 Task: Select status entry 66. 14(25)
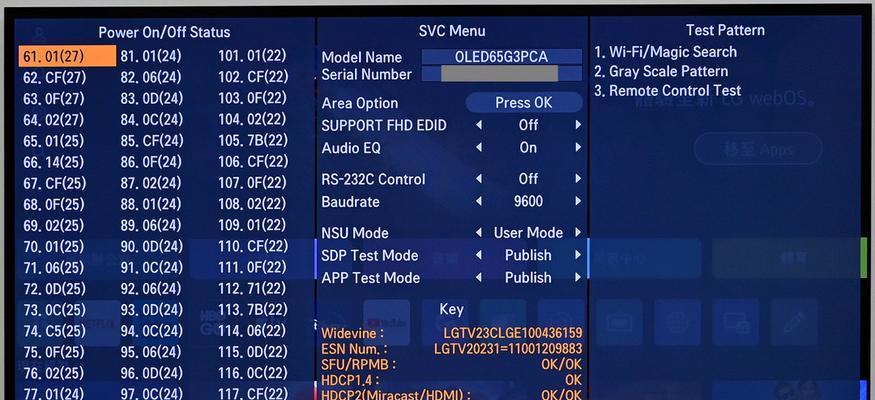(x=54, y=162)
